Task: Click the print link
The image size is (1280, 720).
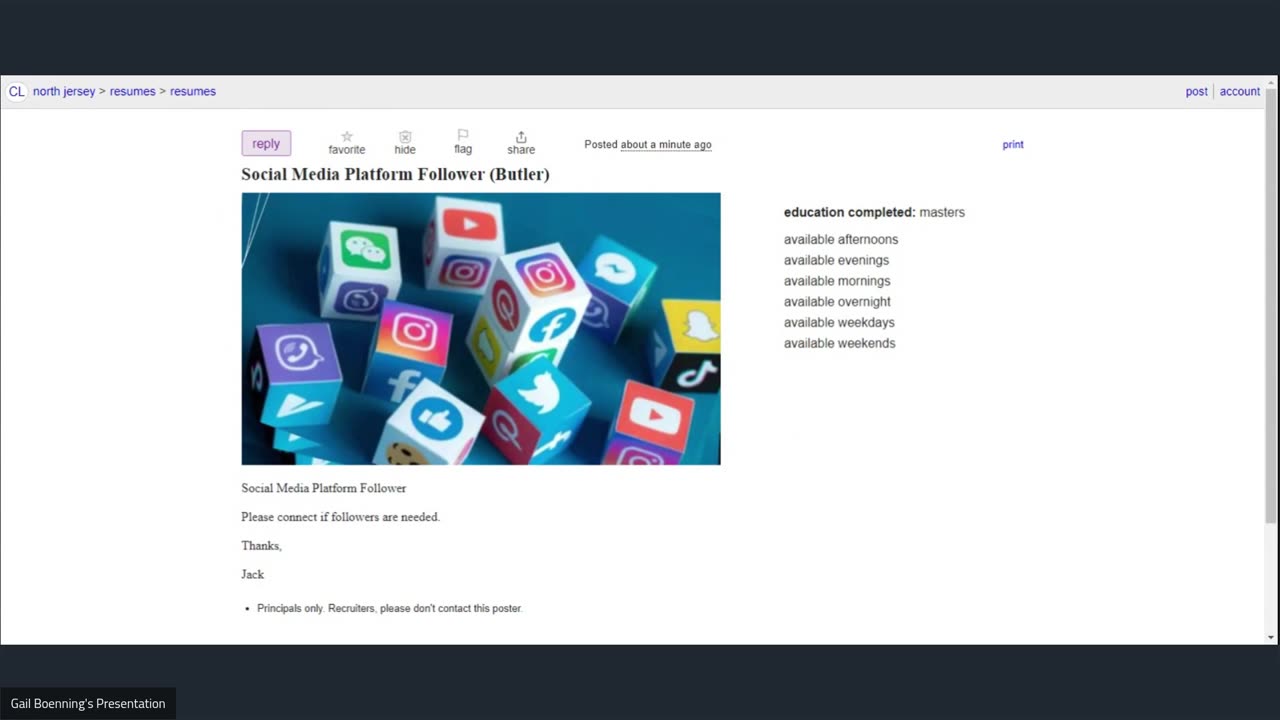Action: 1013,144
